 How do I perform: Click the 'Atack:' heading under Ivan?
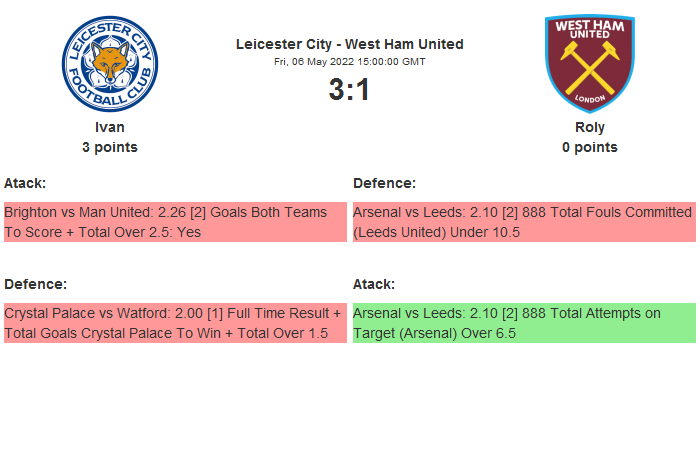(x=25, y=183)
